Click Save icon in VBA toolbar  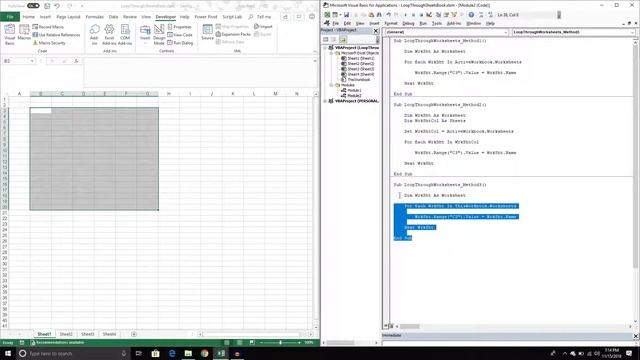(x=346, y=15)
